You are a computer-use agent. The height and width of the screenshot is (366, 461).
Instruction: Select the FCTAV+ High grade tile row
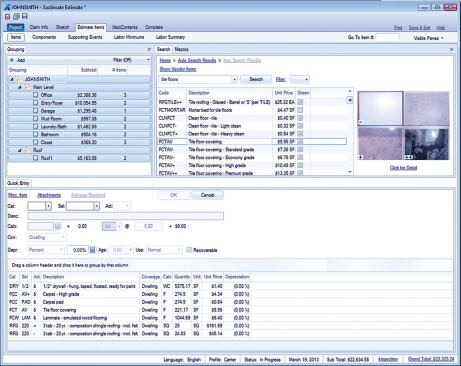(x=252, y=165)
